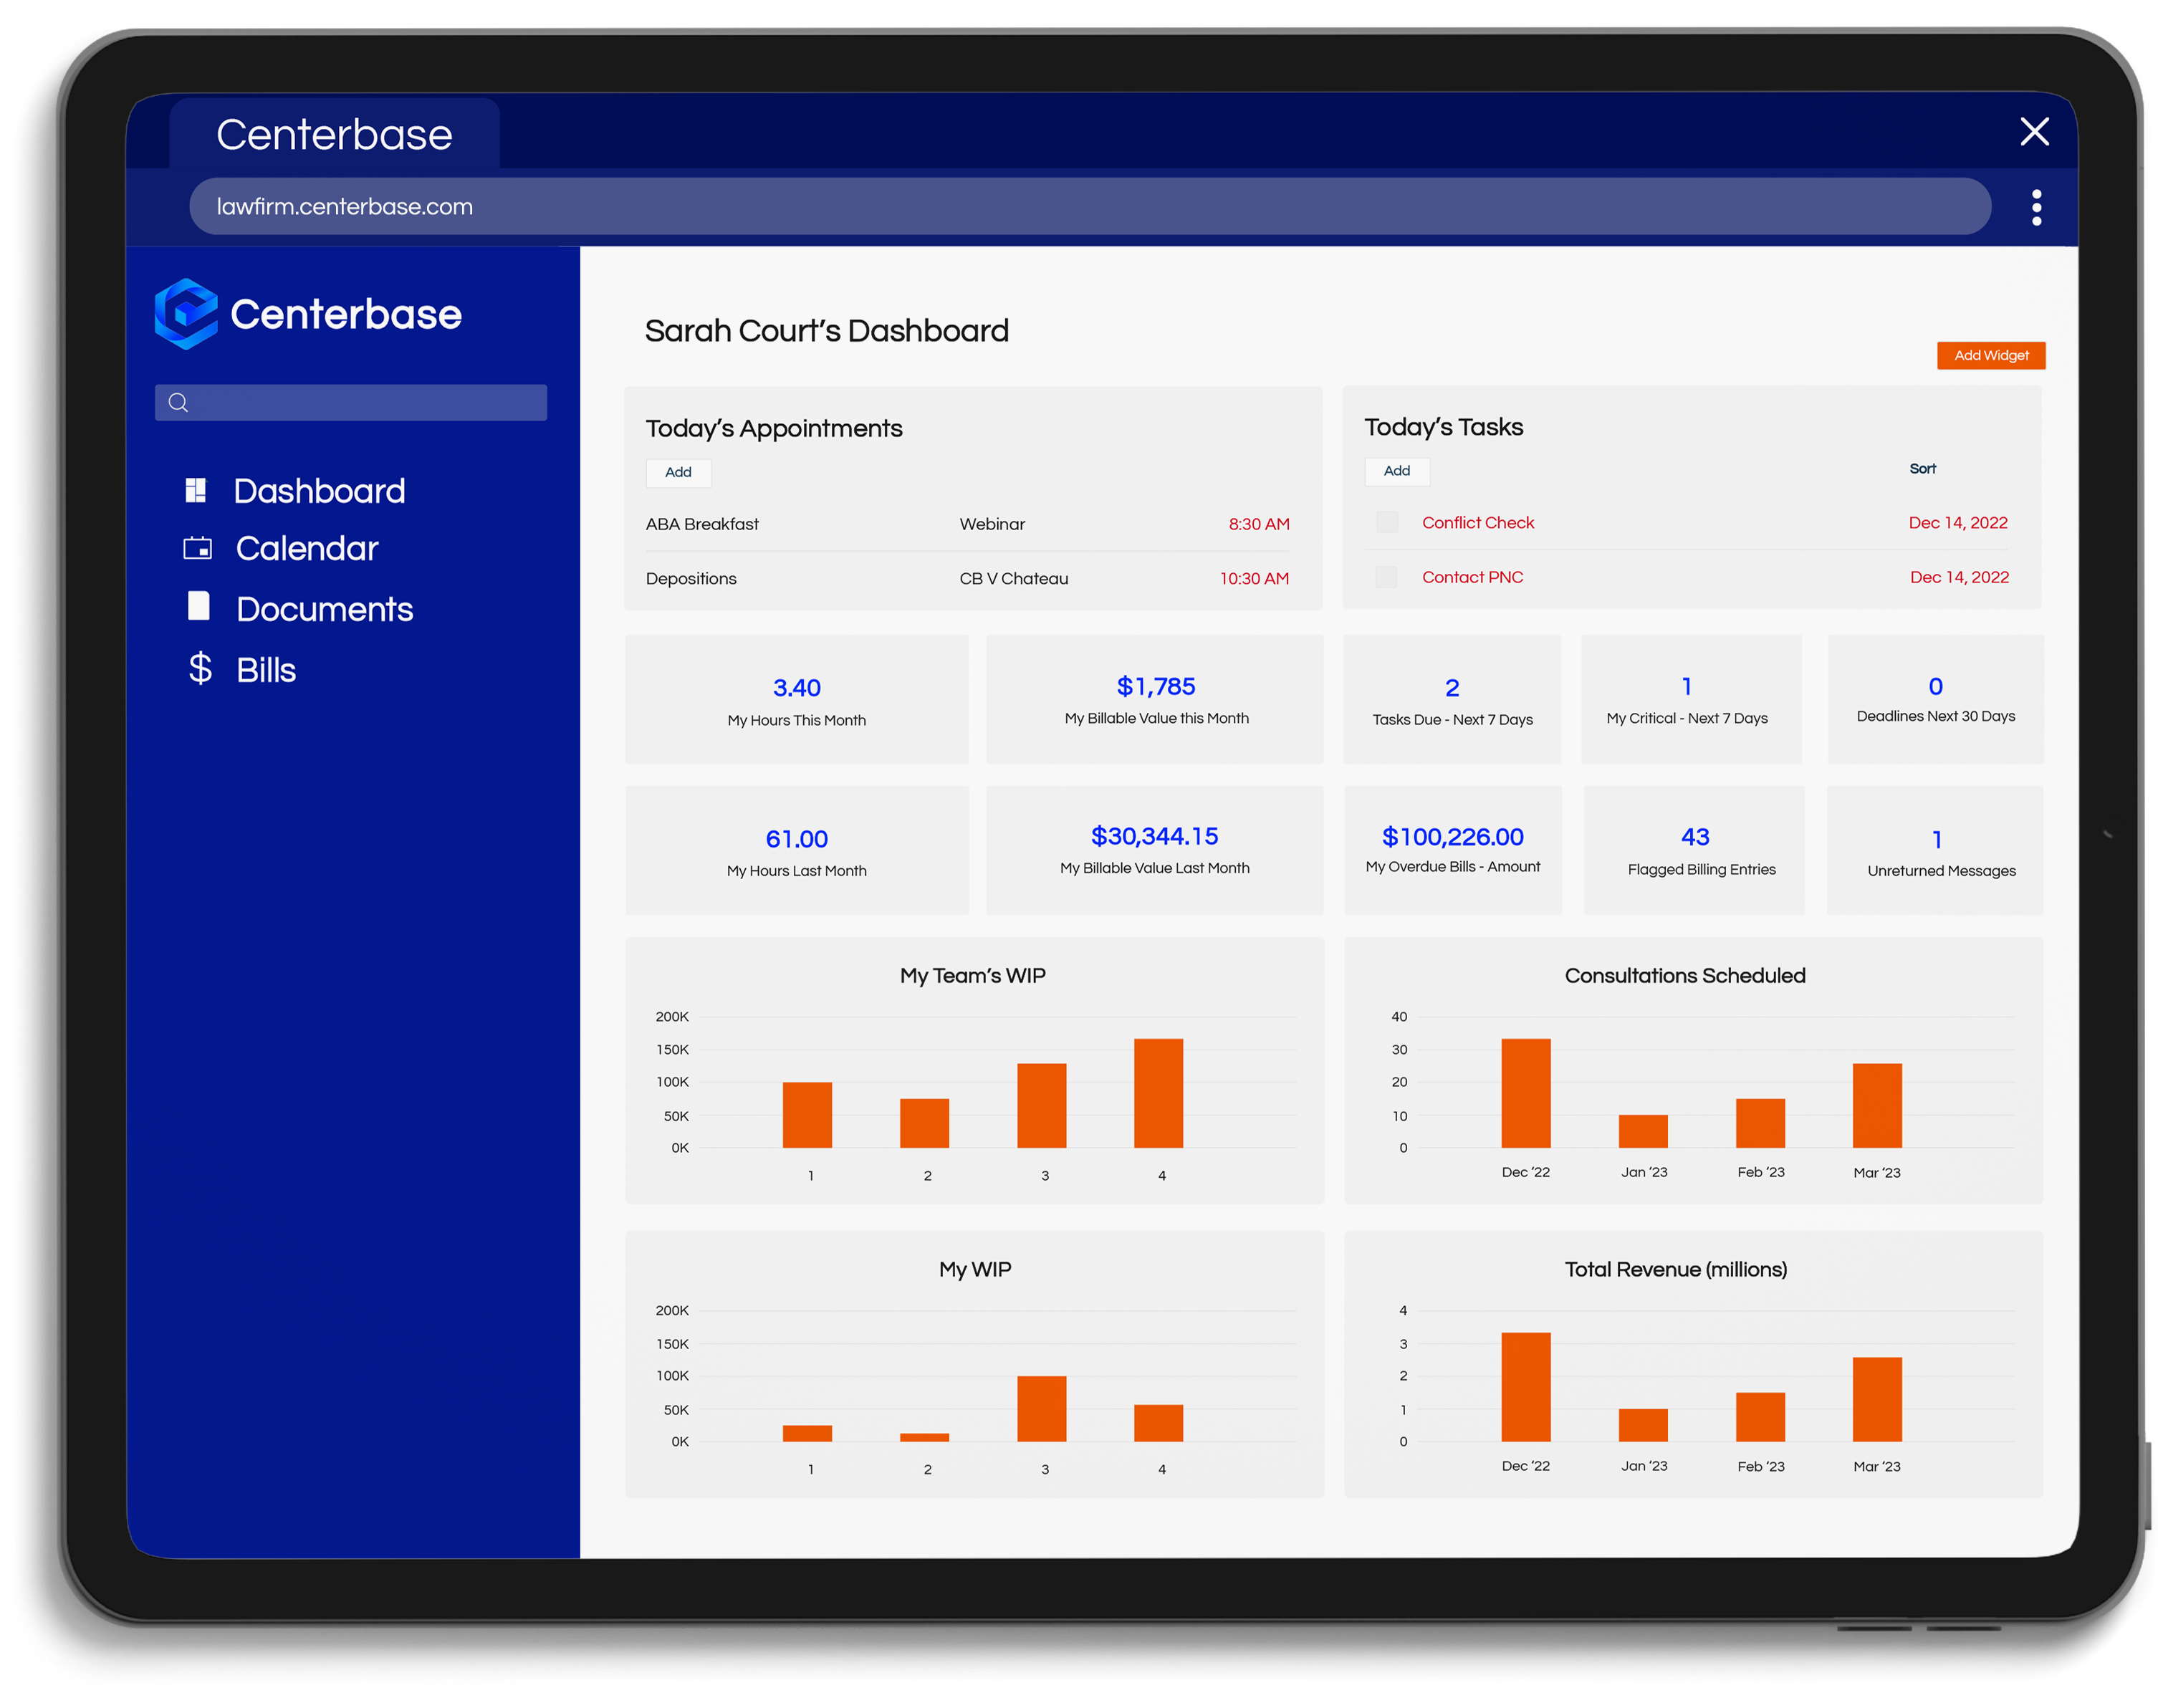The height and width of the screenshot is (1708, 2158).
Task: Add a new task in Today's Tasks
Action: [1396, 471]
